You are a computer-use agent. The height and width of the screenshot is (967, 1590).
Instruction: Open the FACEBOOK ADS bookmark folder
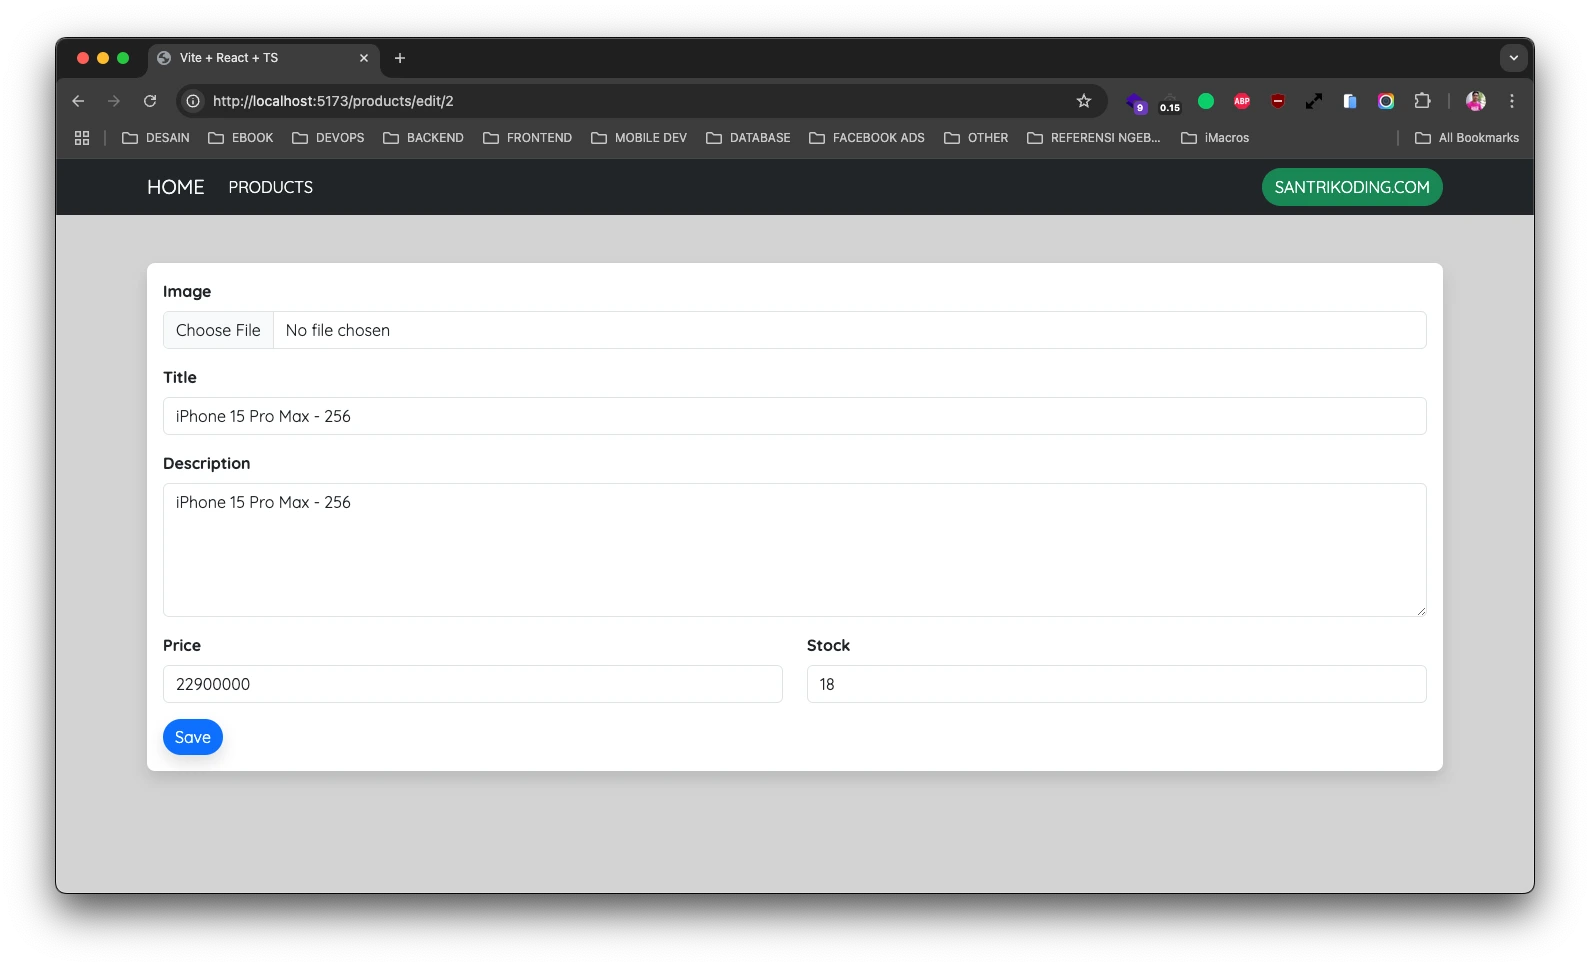click(867, 138)
